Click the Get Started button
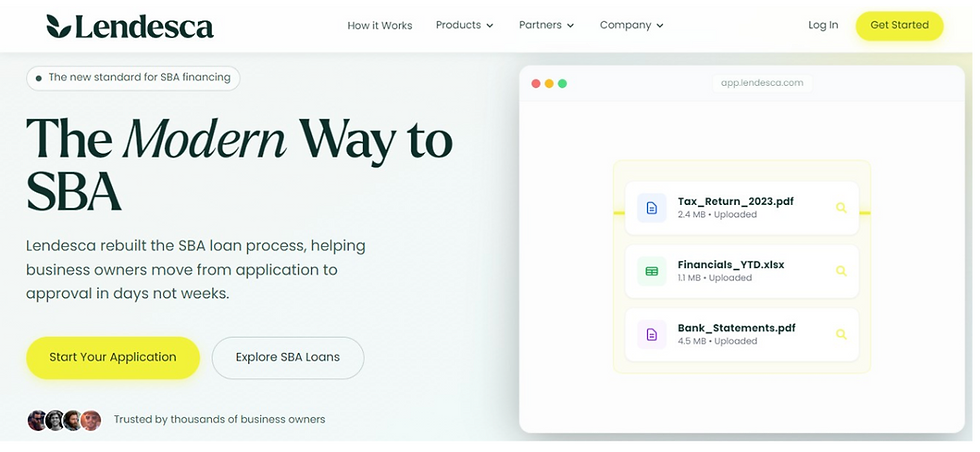980x452 pixels. (899, 26)
